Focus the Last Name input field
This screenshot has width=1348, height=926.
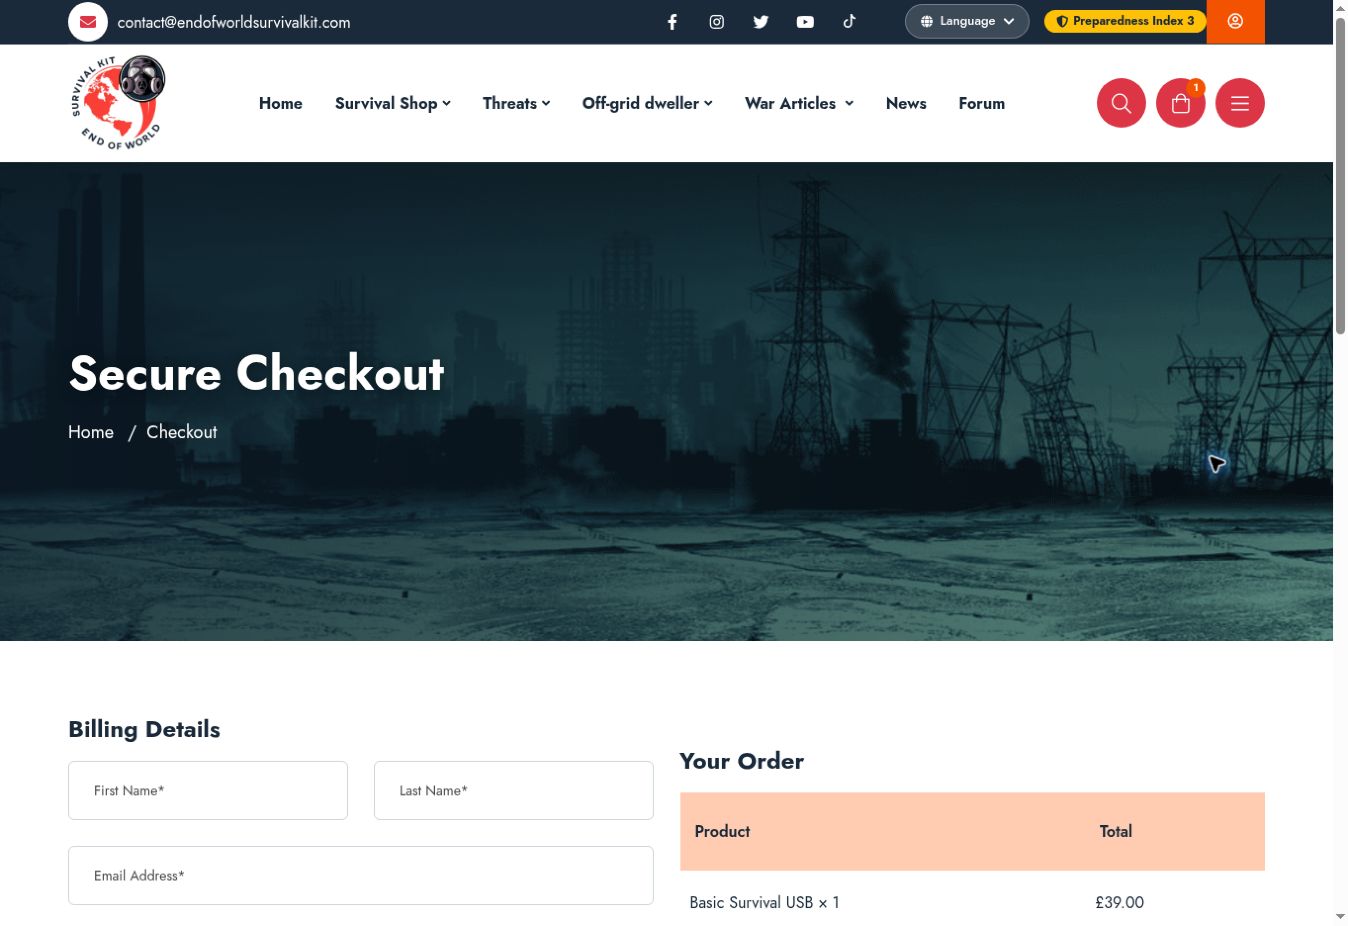[x=514, y=790]
